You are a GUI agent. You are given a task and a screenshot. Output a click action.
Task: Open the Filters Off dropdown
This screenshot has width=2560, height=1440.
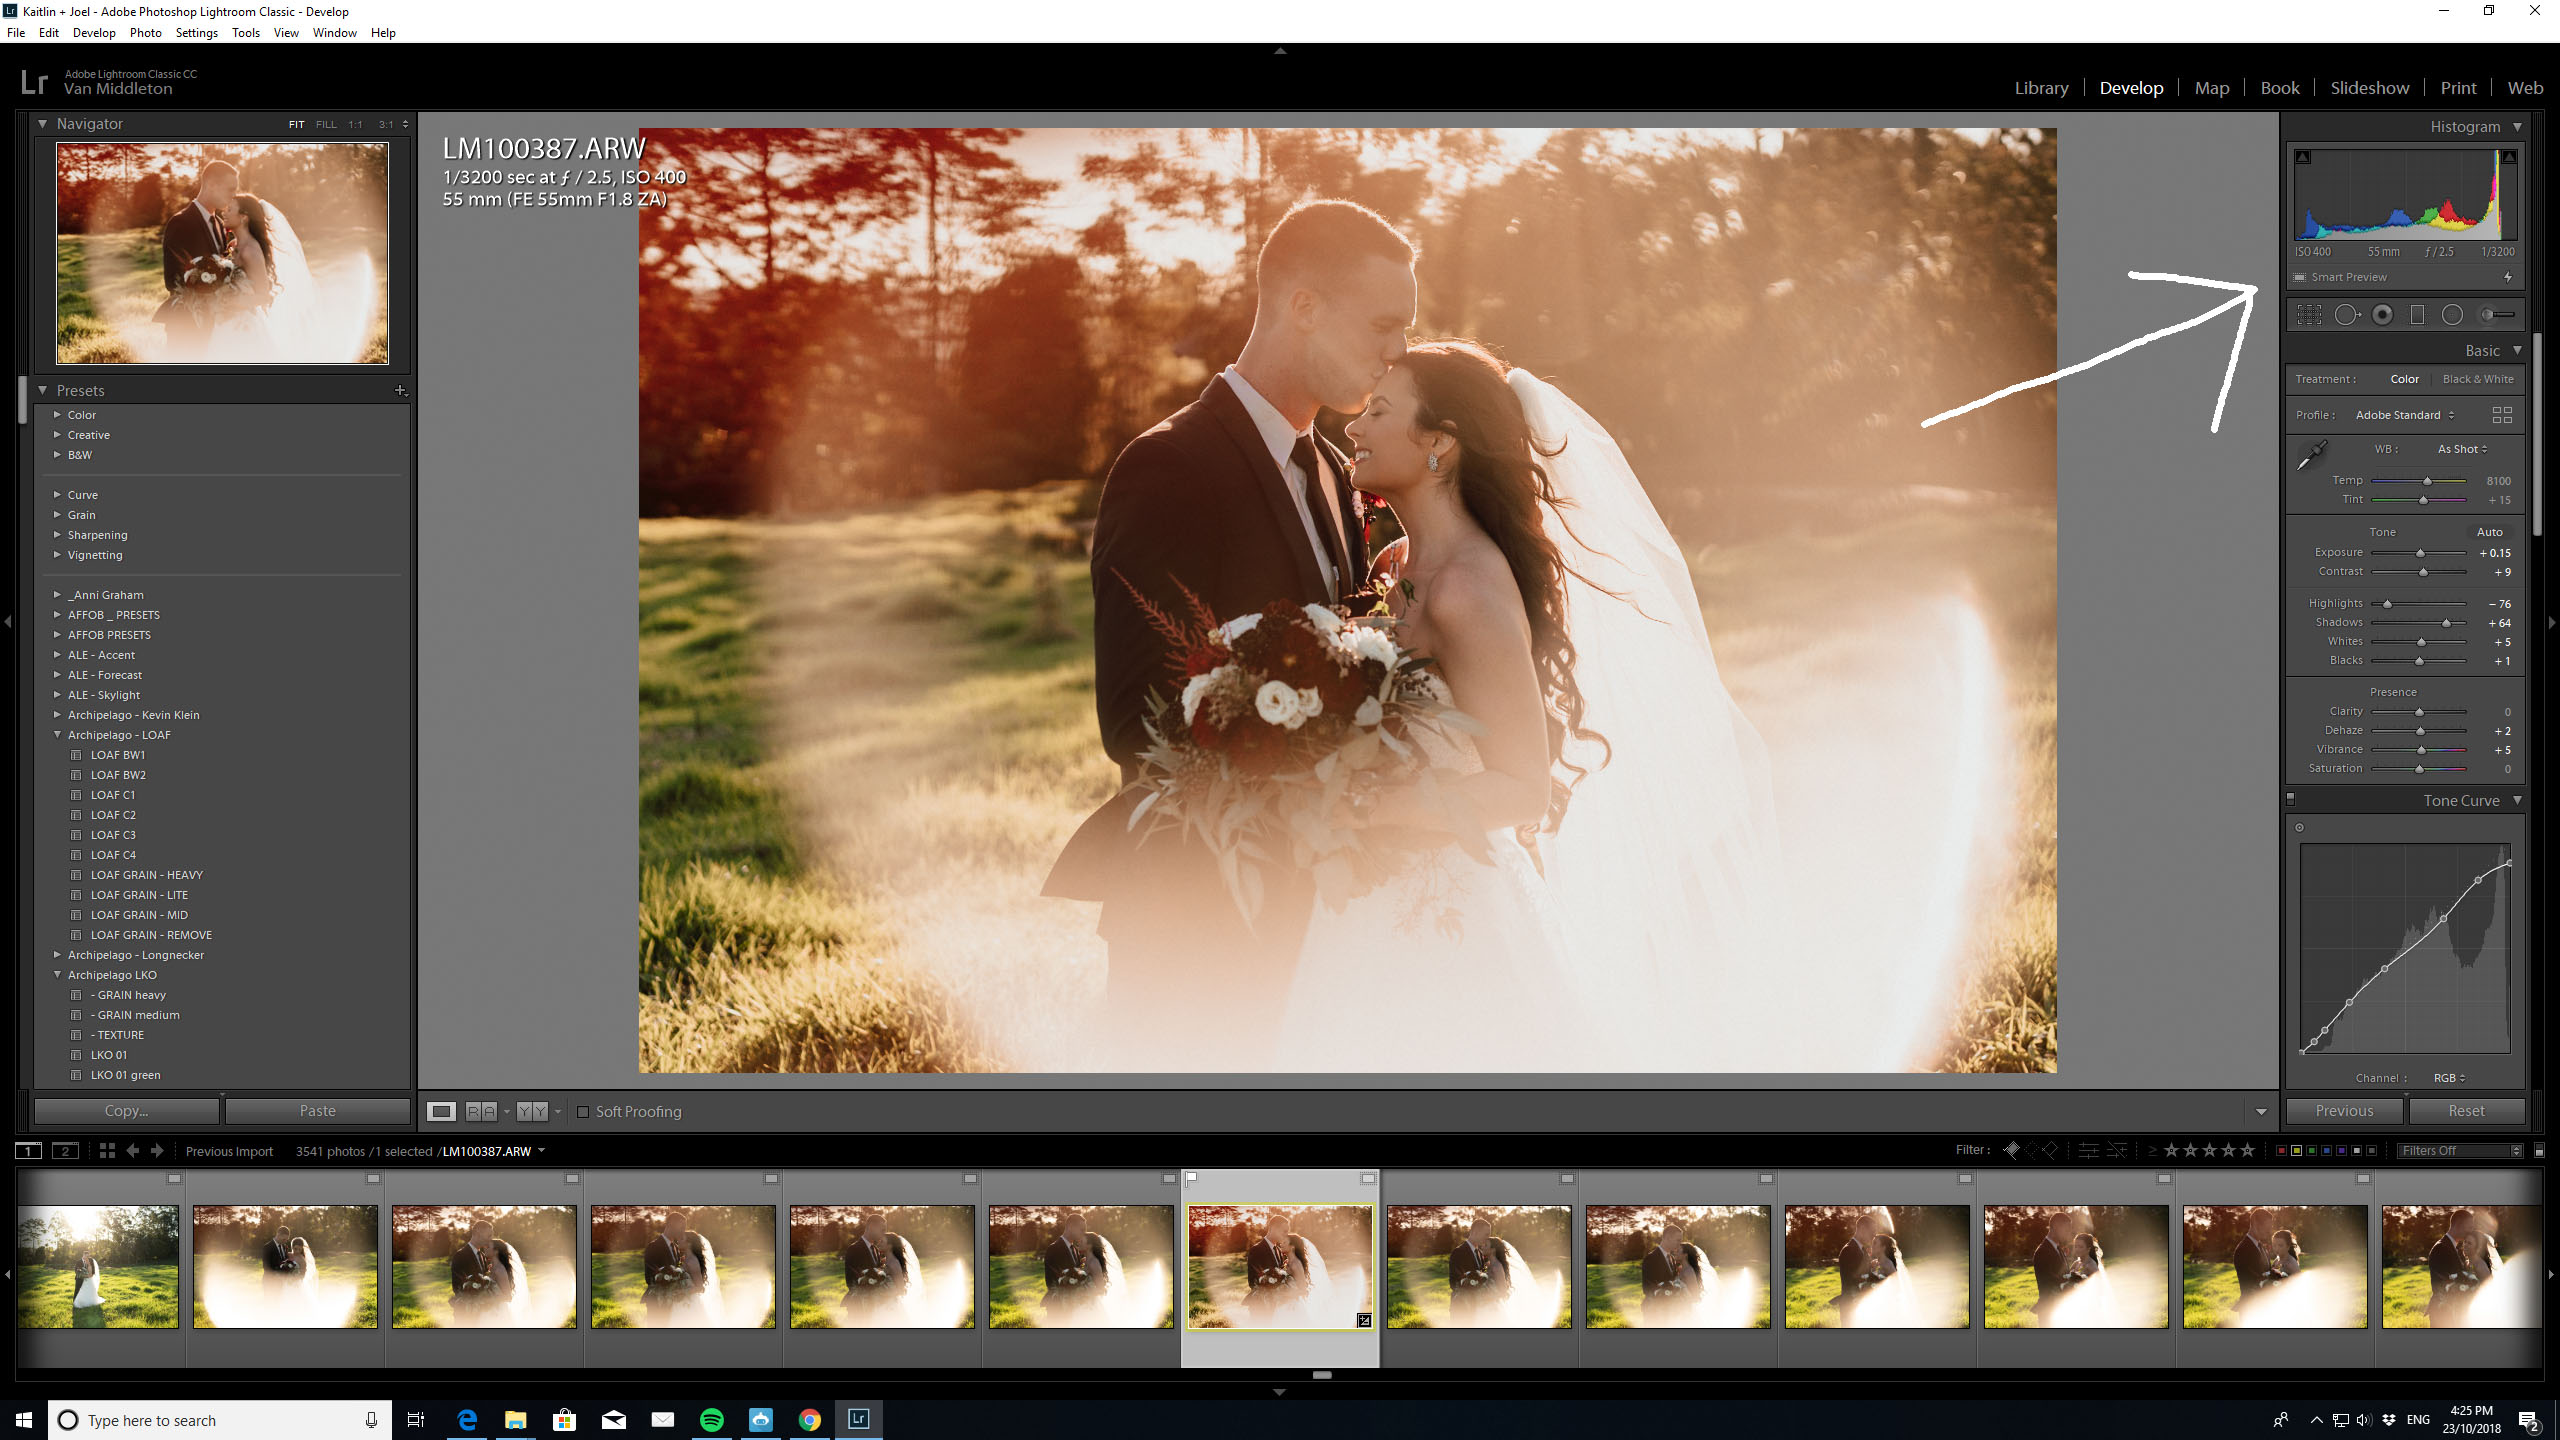coord(2460,1151)
